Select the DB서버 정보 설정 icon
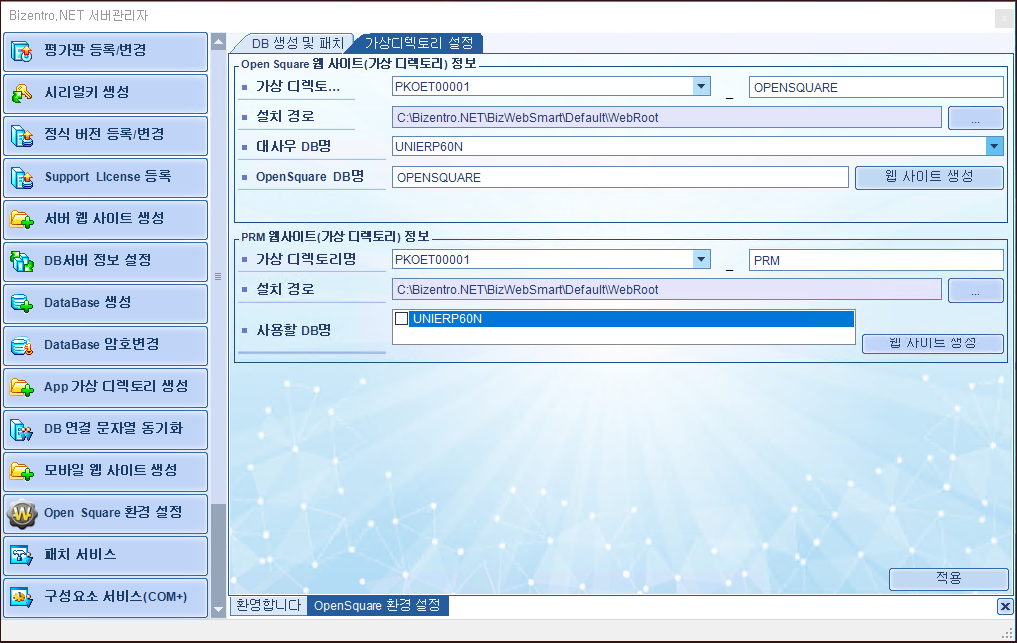The width and height of the screenshot is (1017, 643). click(22, 261)
